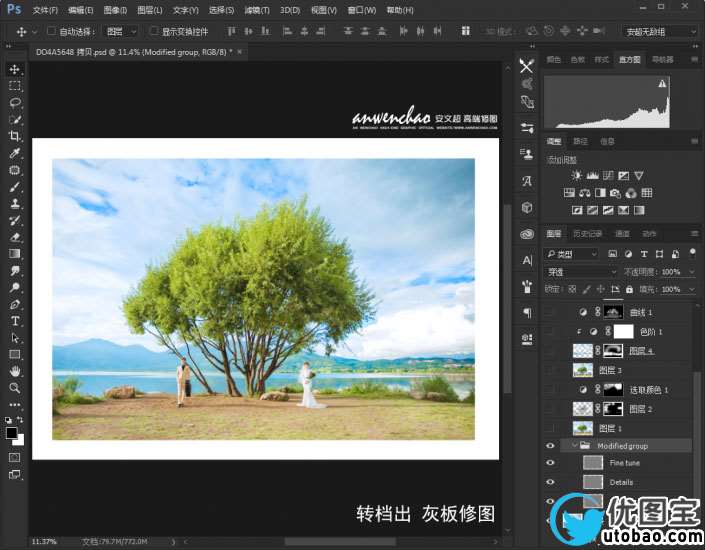Collapse the Modified group folder arrow
The image size is (705, 550).
pyautogui.click(x=575, y=445)
